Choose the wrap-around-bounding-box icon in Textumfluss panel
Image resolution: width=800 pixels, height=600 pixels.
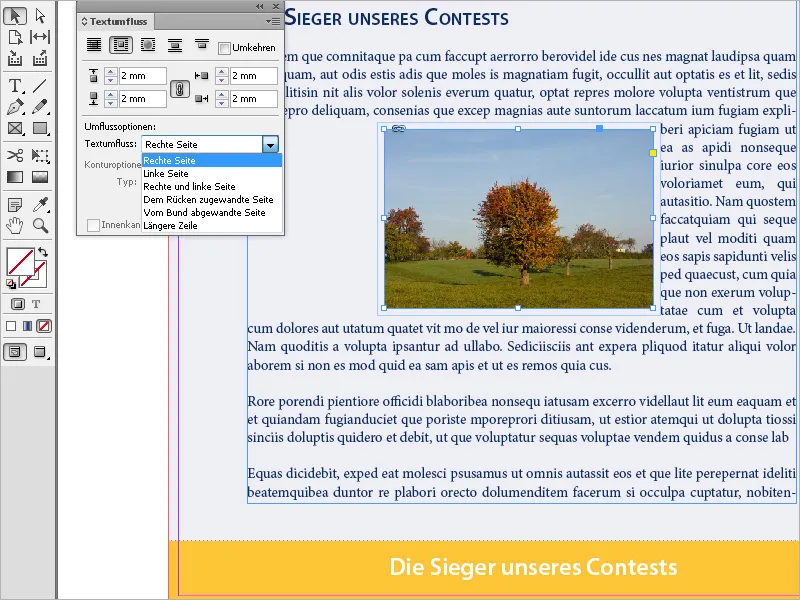coord(120,45)
